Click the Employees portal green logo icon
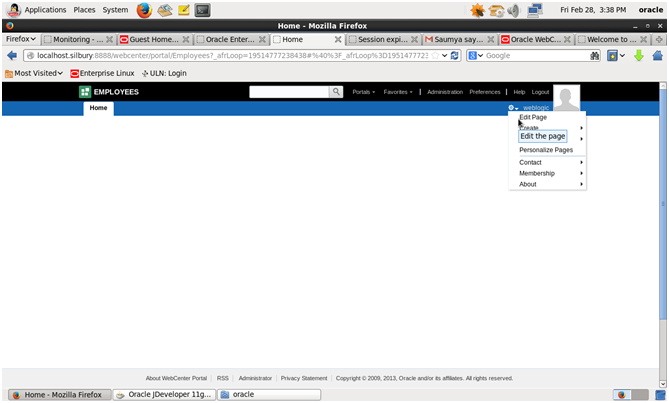 coord(85,92)
